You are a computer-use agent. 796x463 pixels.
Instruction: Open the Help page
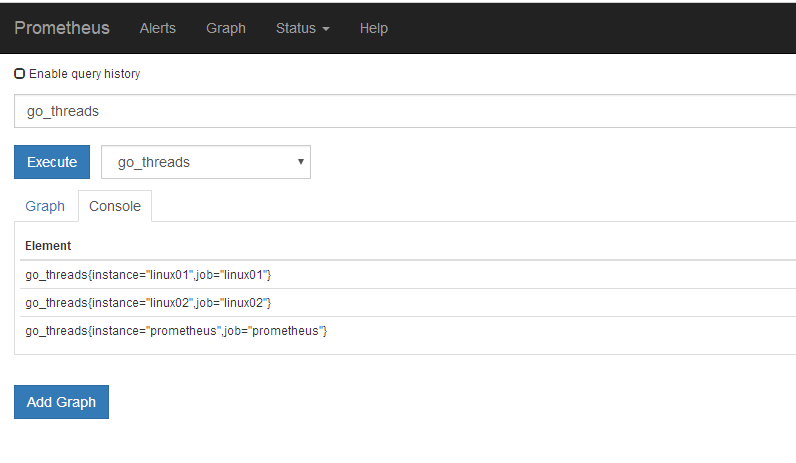pos(374,28)
